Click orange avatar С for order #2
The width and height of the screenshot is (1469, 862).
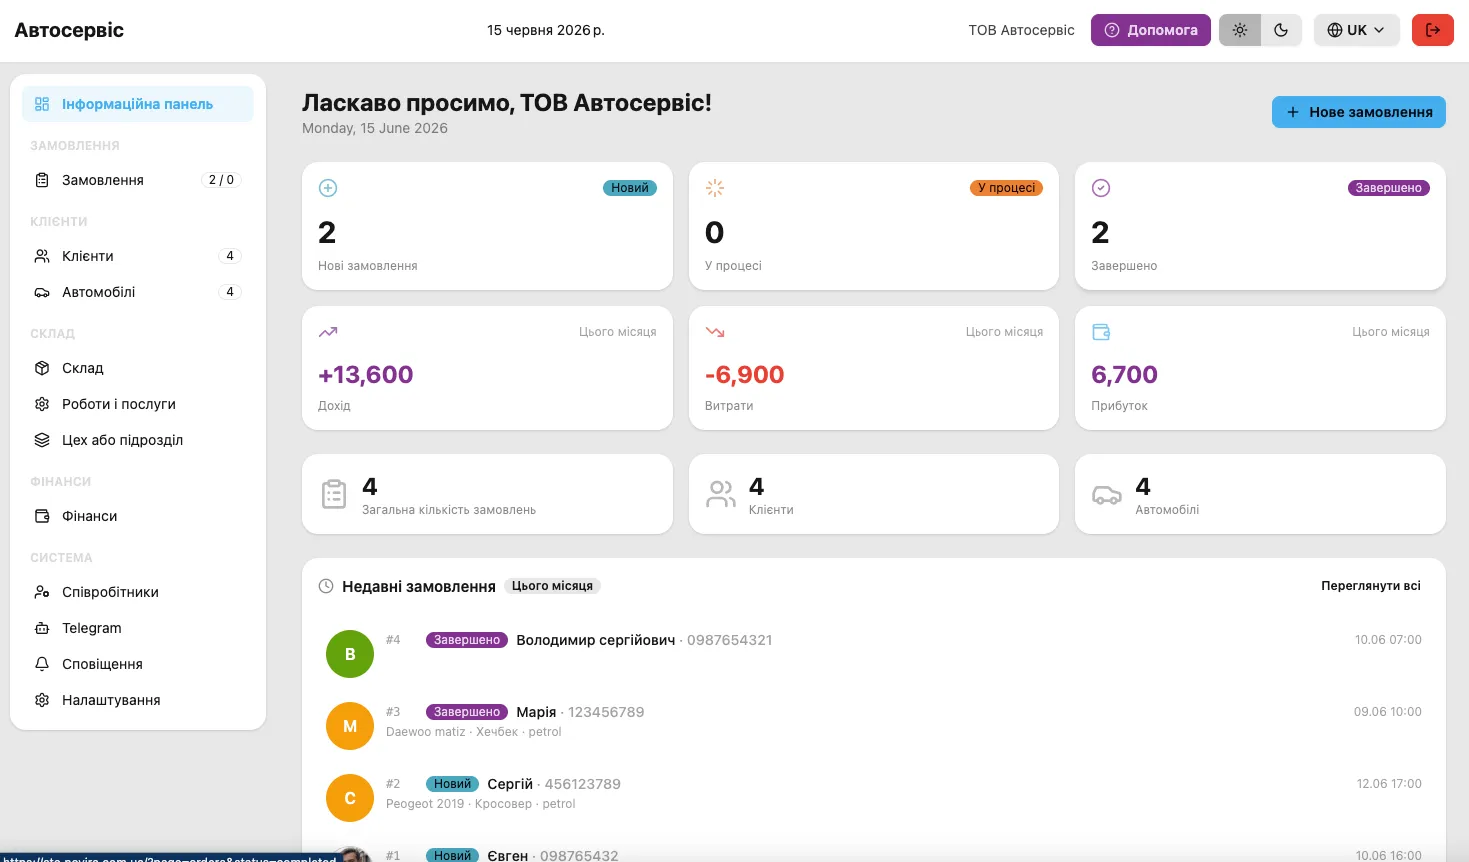pyautogui.click(x=350, y=798)
